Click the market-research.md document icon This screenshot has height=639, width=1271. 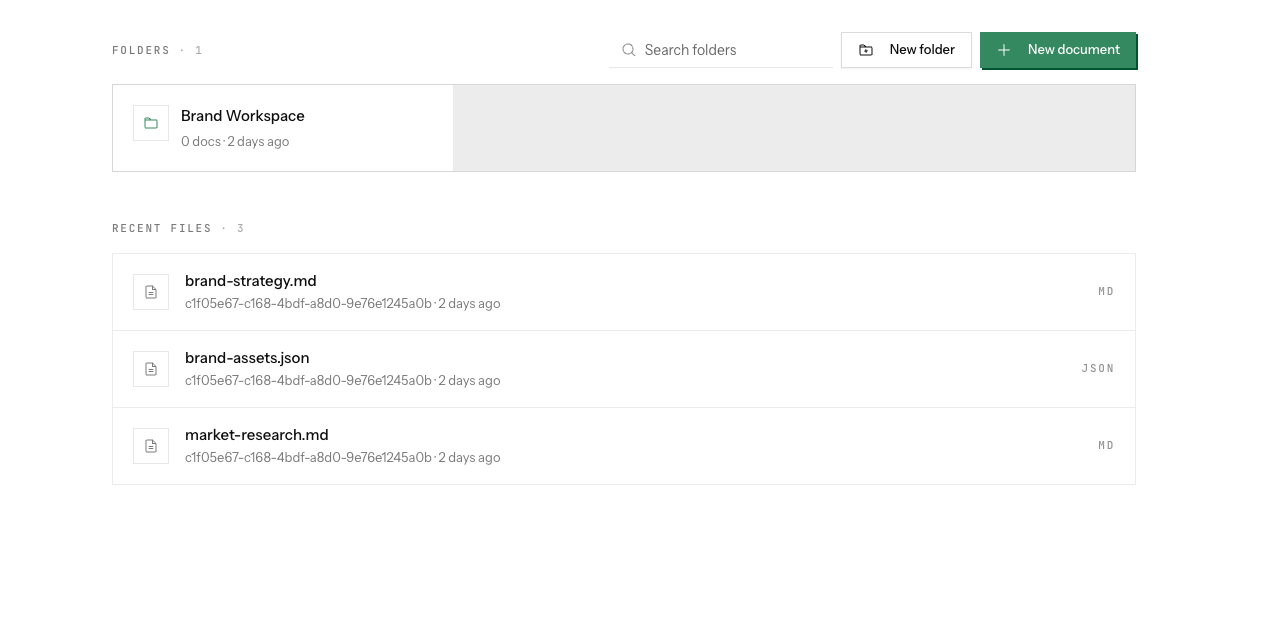[x=151, y=446]
